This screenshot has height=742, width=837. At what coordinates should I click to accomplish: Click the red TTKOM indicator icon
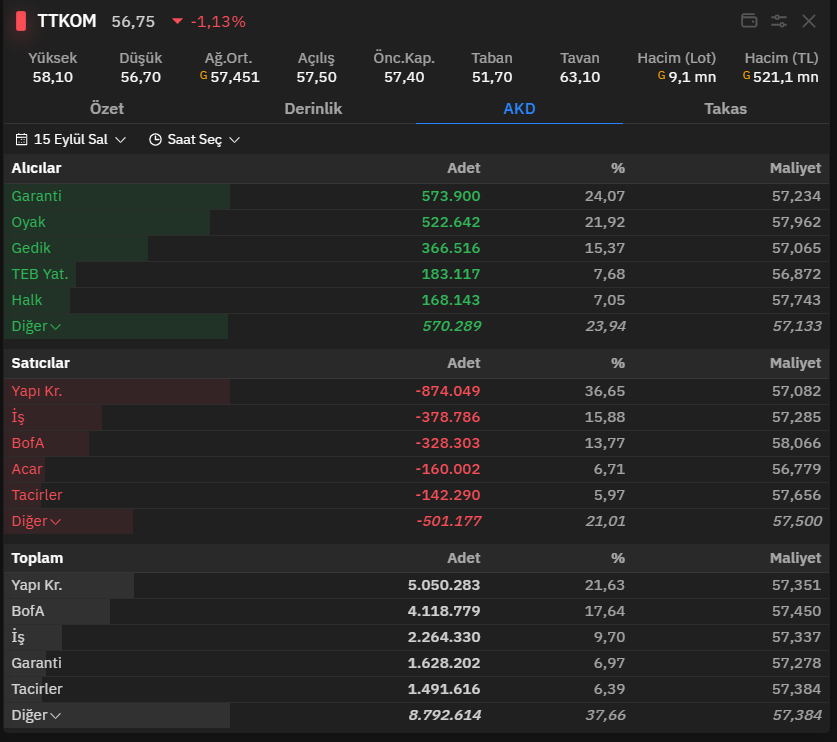(x=21, y=21)
